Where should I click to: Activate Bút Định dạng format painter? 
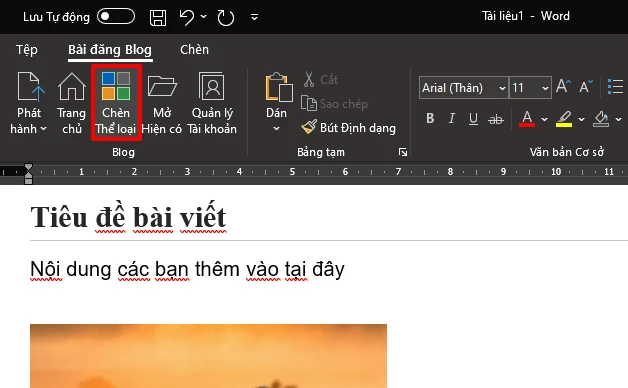pos(348,128)
